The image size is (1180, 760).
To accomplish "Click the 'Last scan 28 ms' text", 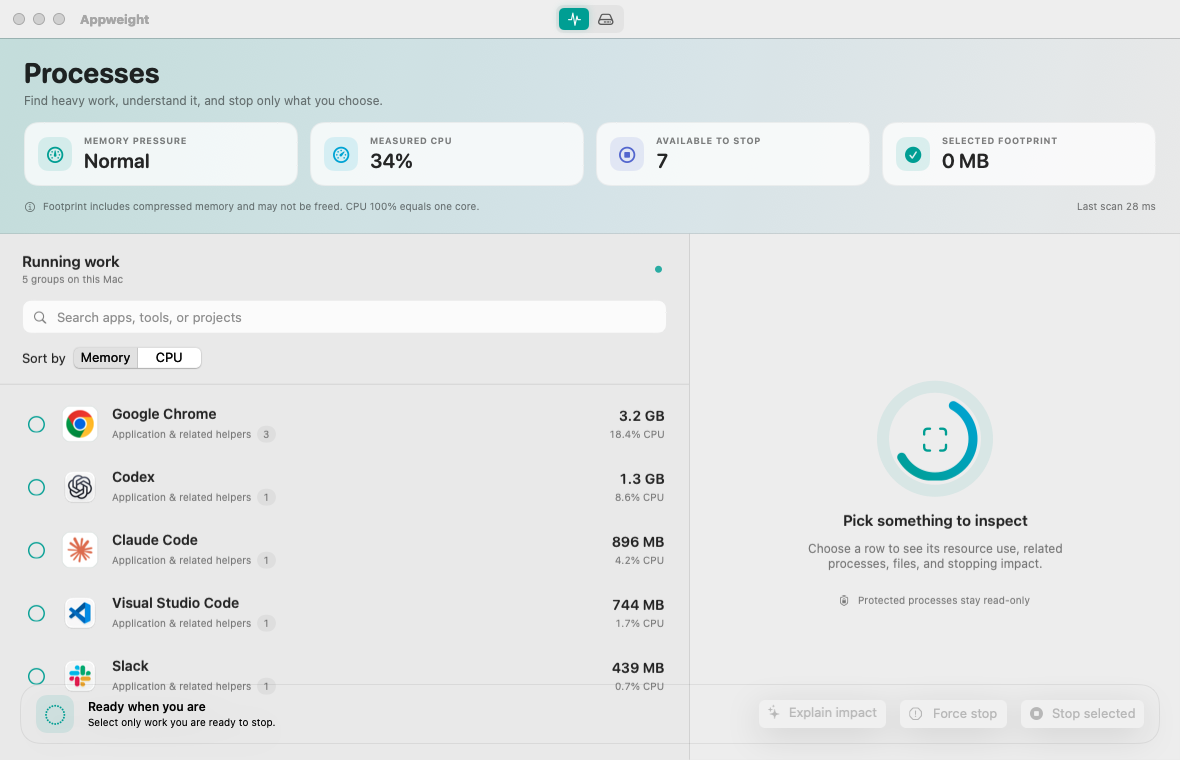I will (x=1116, y=207).
